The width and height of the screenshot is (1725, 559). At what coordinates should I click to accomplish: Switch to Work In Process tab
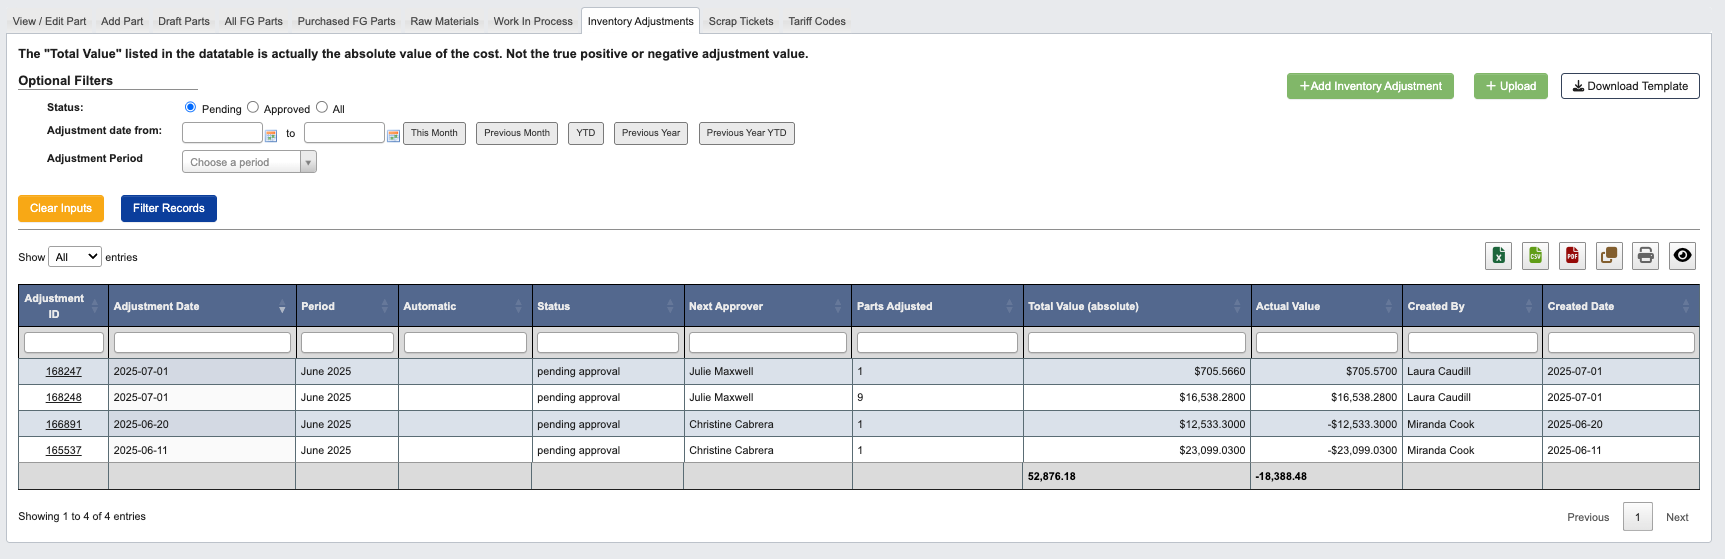533,21
